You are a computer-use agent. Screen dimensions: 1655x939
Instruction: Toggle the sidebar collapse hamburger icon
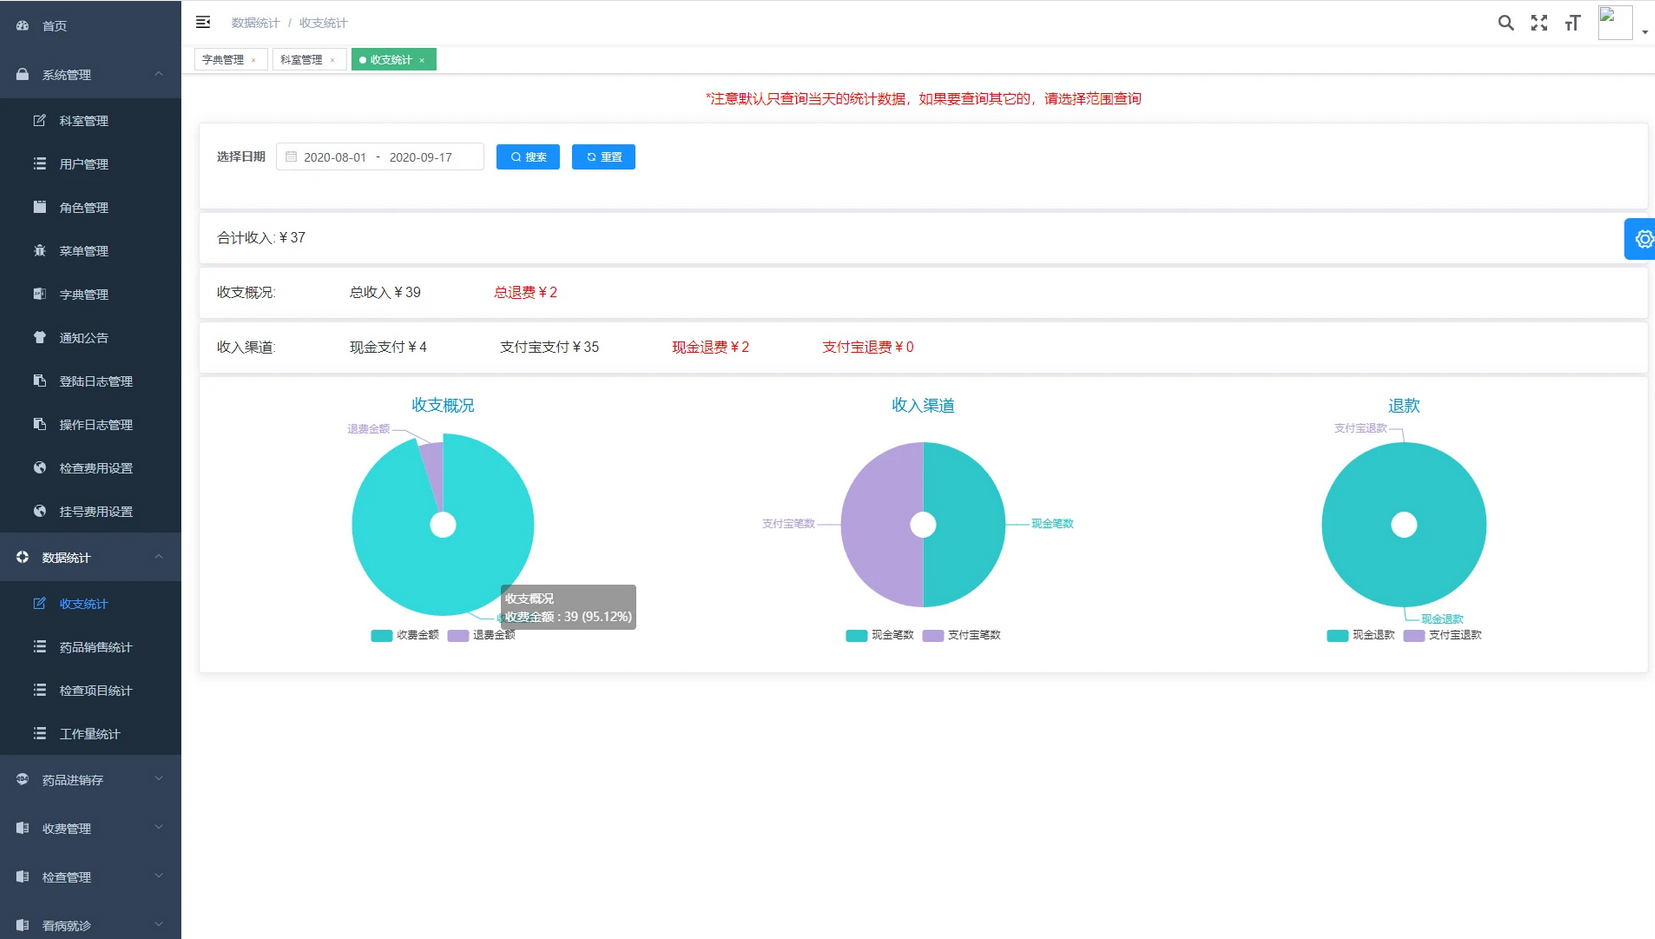[203, 22]
